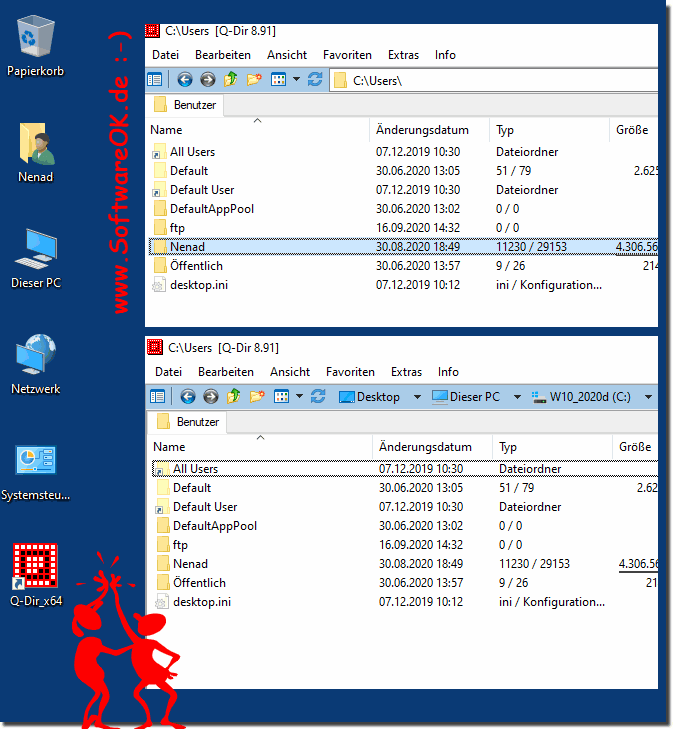Open the Papierkorb desktop icon
673x729 pixels.
coord(36,46)
